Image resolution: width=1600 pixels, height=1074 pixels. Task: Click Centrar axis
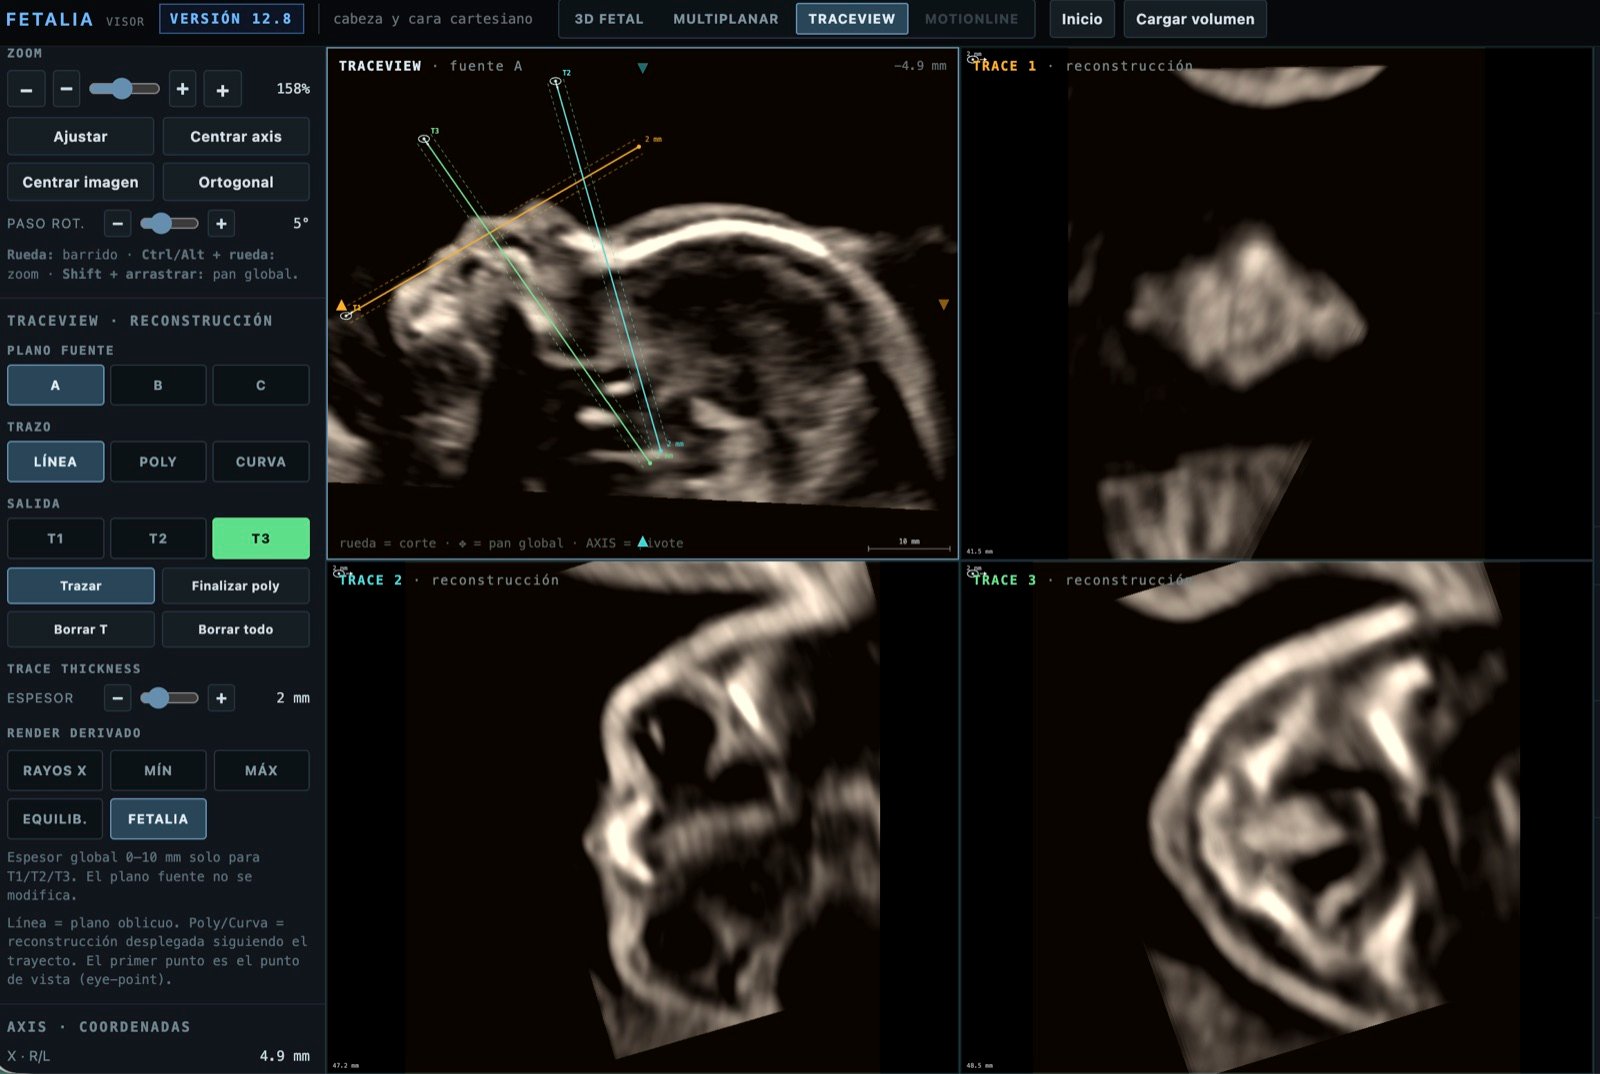pos(236,137)
